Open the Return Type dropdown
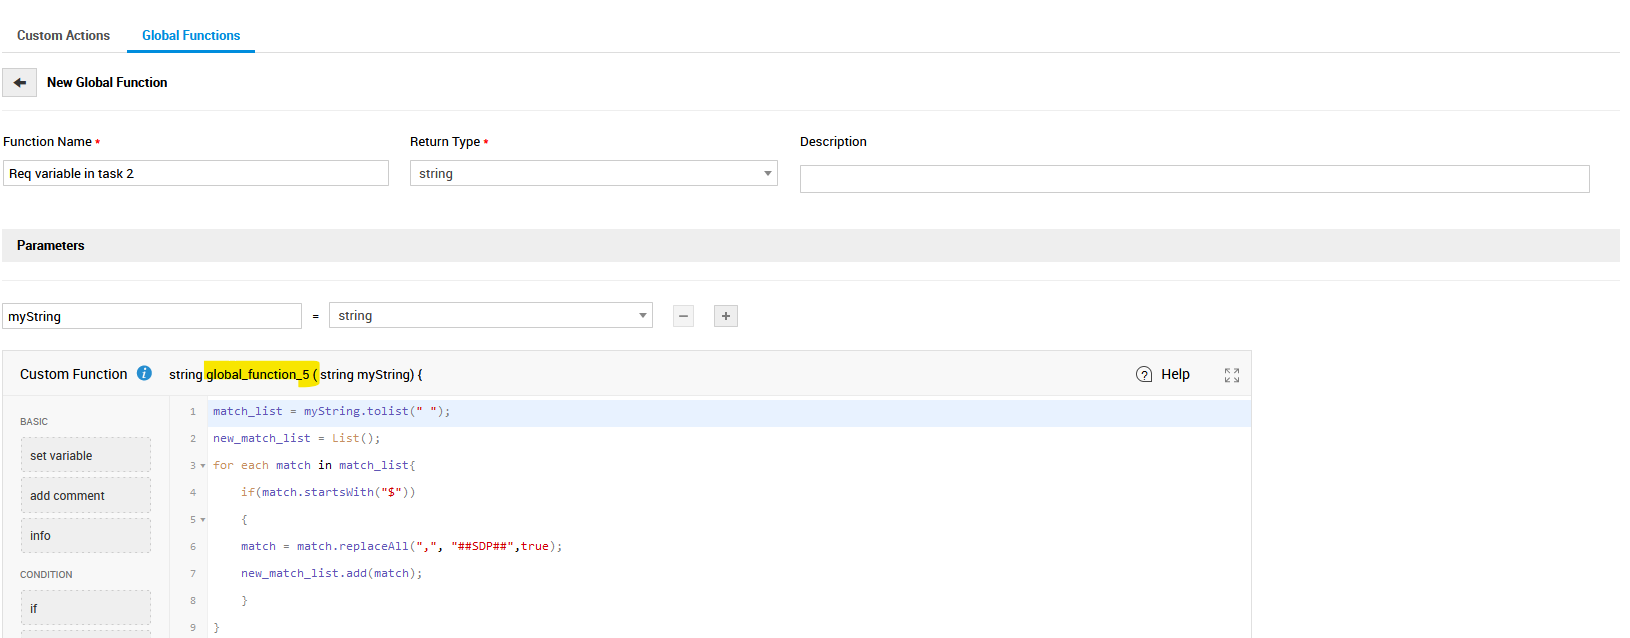 [x=594, y=173]
